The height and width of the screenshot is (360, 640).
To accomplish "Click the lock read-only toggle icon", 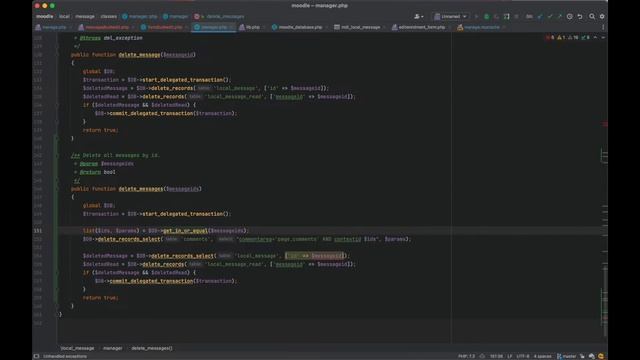I will coord(582,356).
